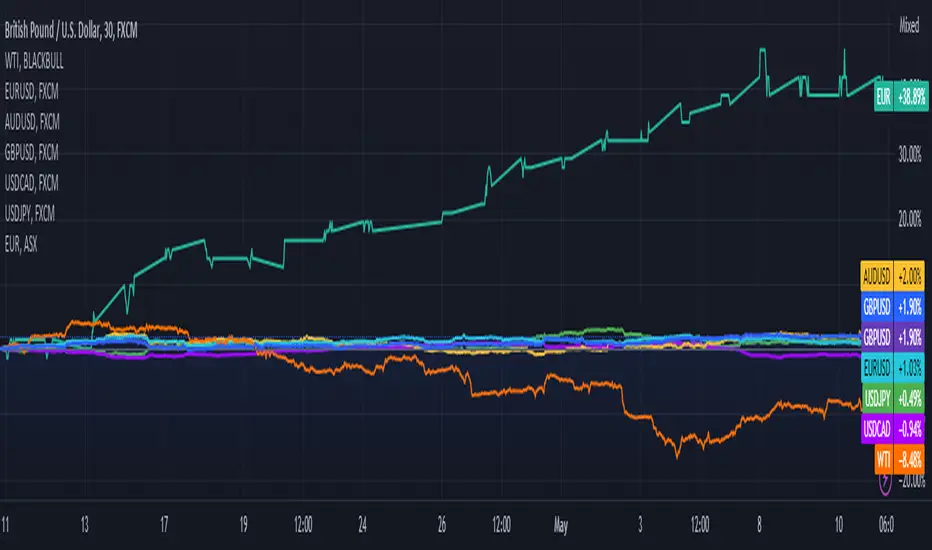Select the USDCAD, FXCM legend entry

tap(32, 183)
